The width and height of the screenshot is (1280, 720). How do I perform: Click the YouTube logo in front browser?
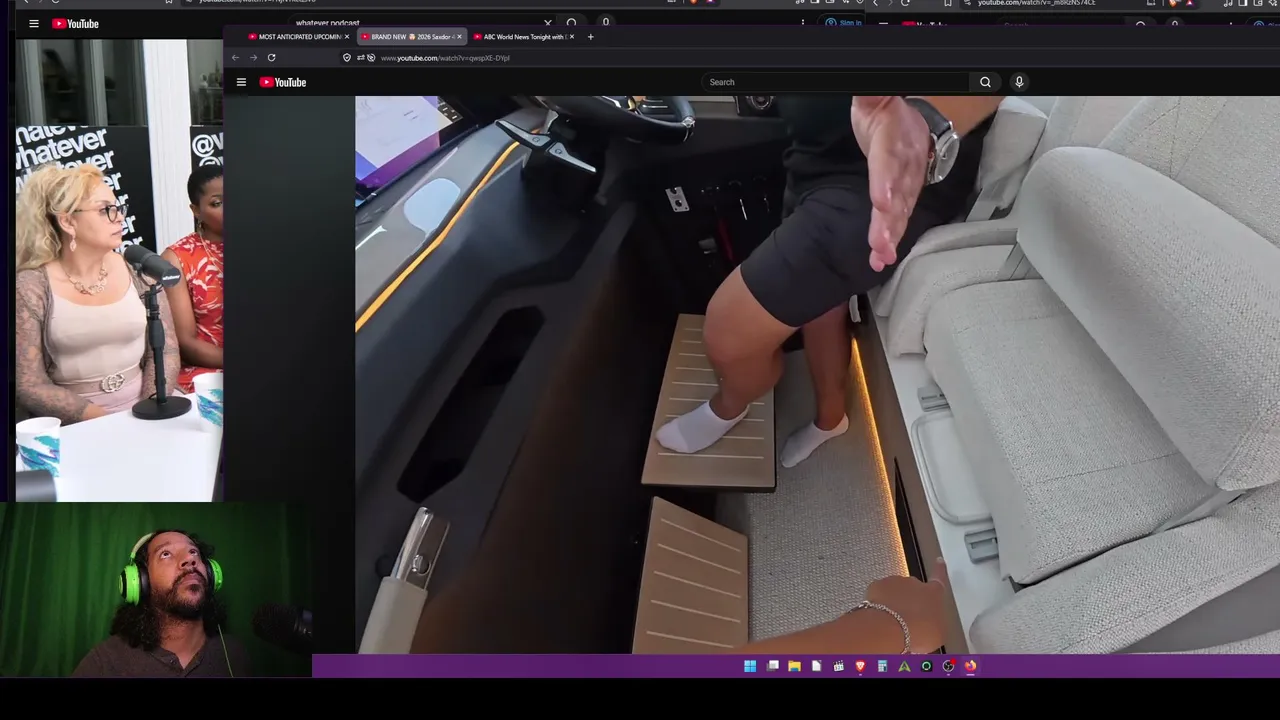tap(283, 82)
